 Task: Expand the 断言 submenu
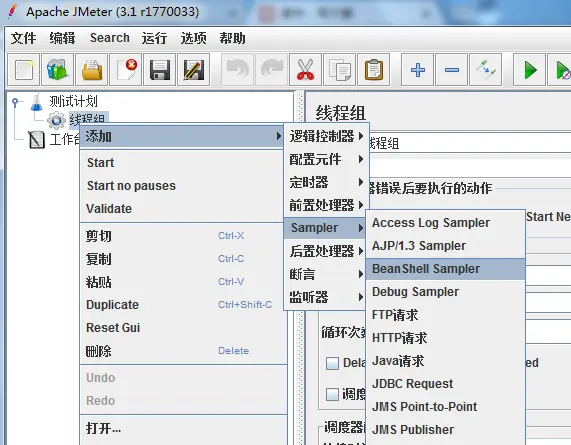click(325, 274)
